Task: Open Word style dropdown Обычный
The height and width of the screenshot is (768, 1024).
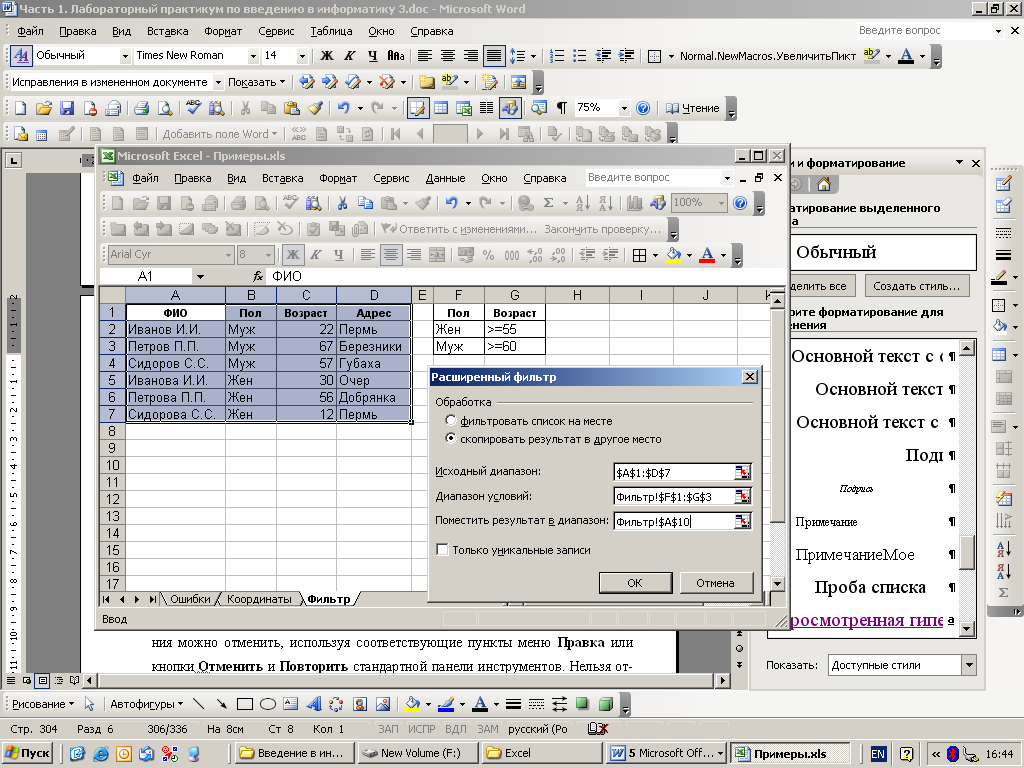Action: [125, 56]
